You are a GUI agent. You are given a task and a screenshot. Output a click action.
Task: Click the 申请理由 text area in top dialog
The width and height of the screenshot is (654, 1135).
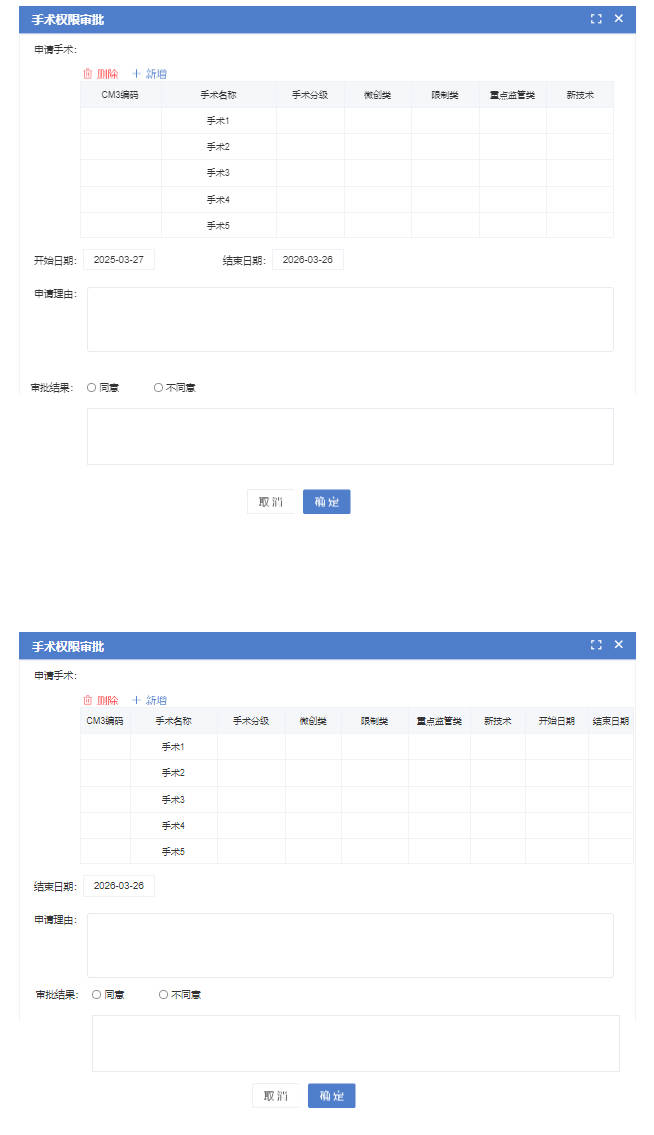pyautogui.click(x=351, y=319)
